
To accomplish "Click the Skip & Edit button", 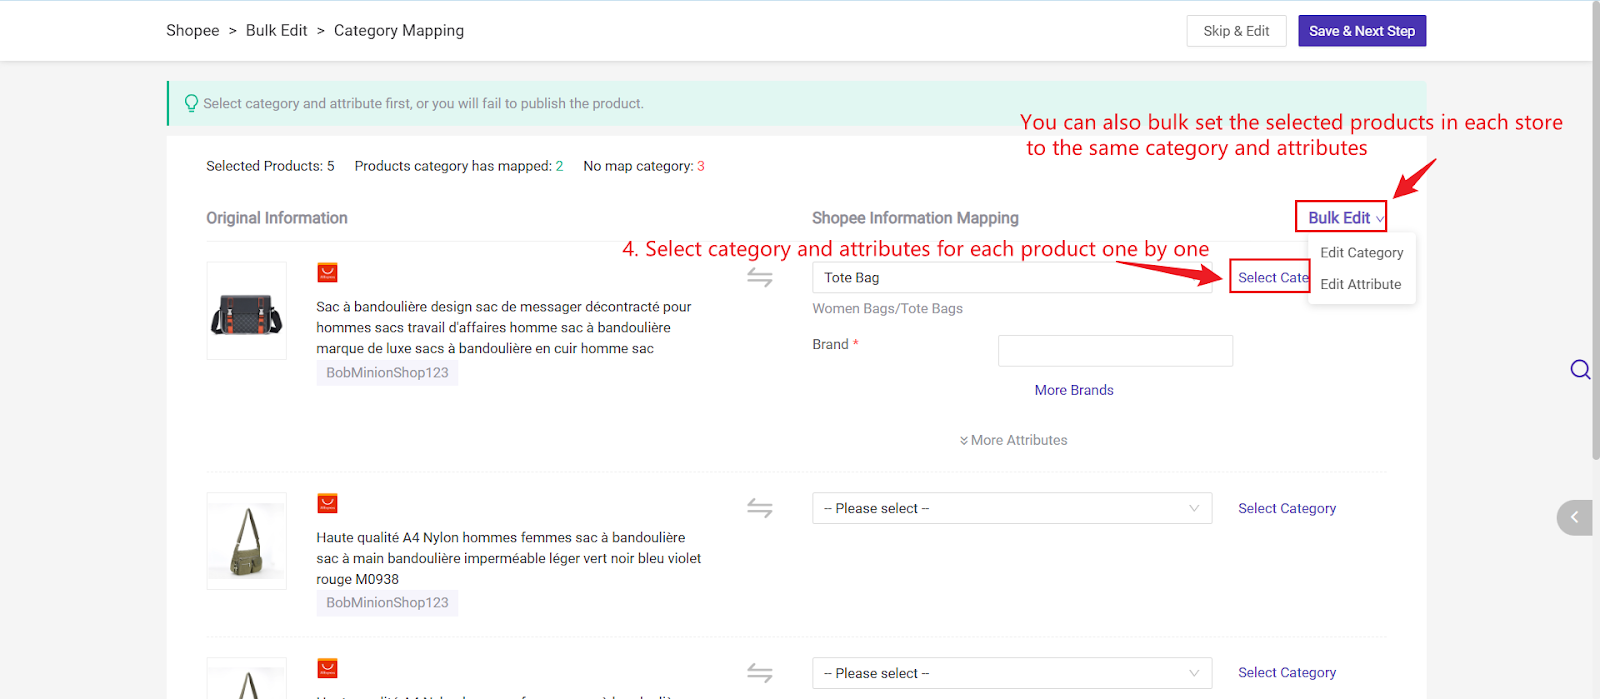I will tap(1235, 30).
